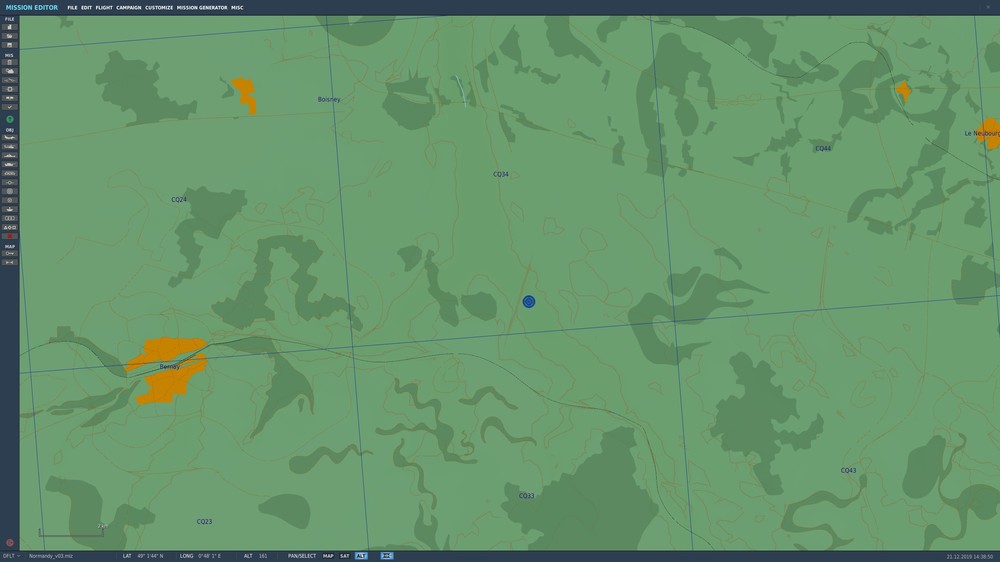
Task: Click the Open mission folder icon
Action: point(10,36)
